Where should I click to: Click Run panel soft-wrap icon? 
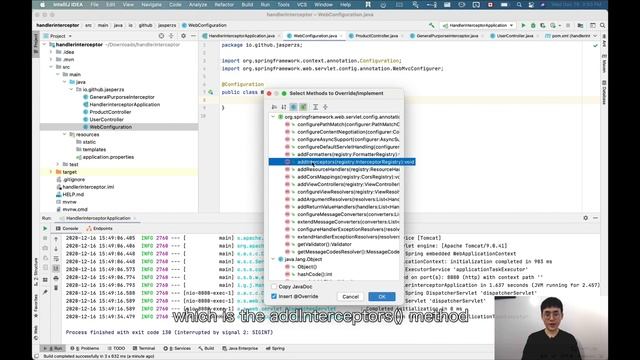tap(56, 258)
